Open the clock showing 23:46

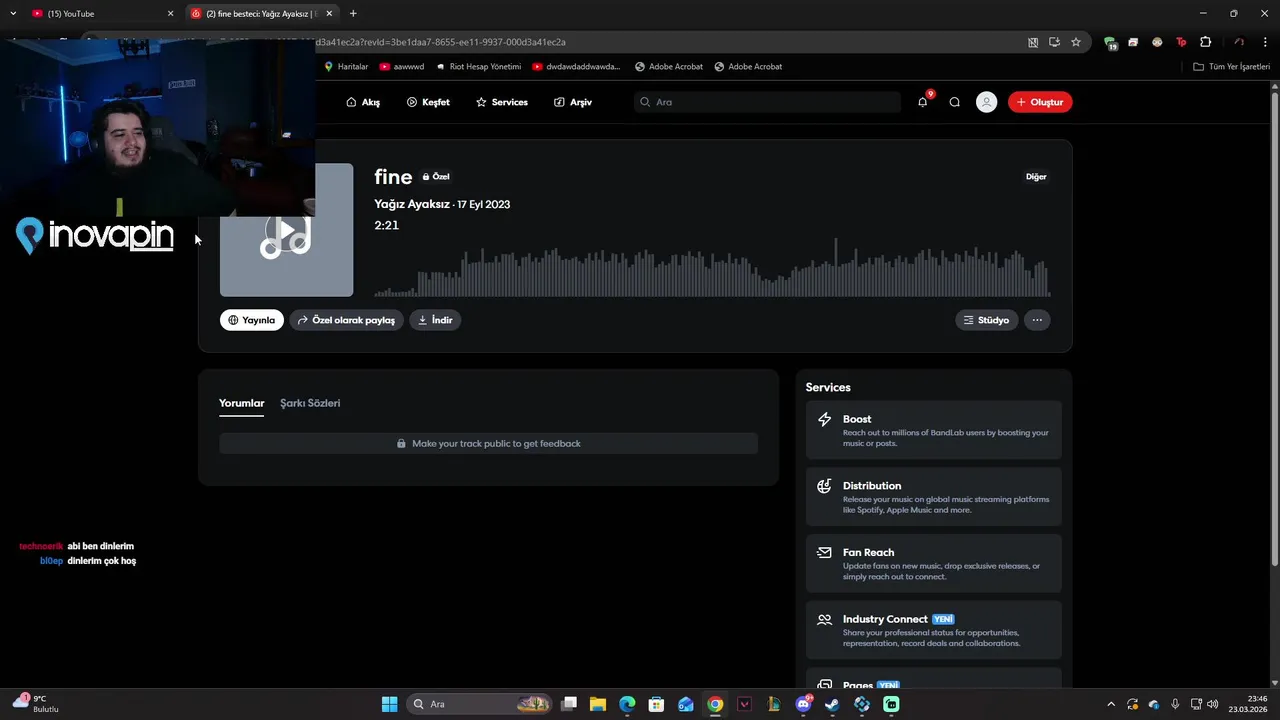click(1249, 704)
